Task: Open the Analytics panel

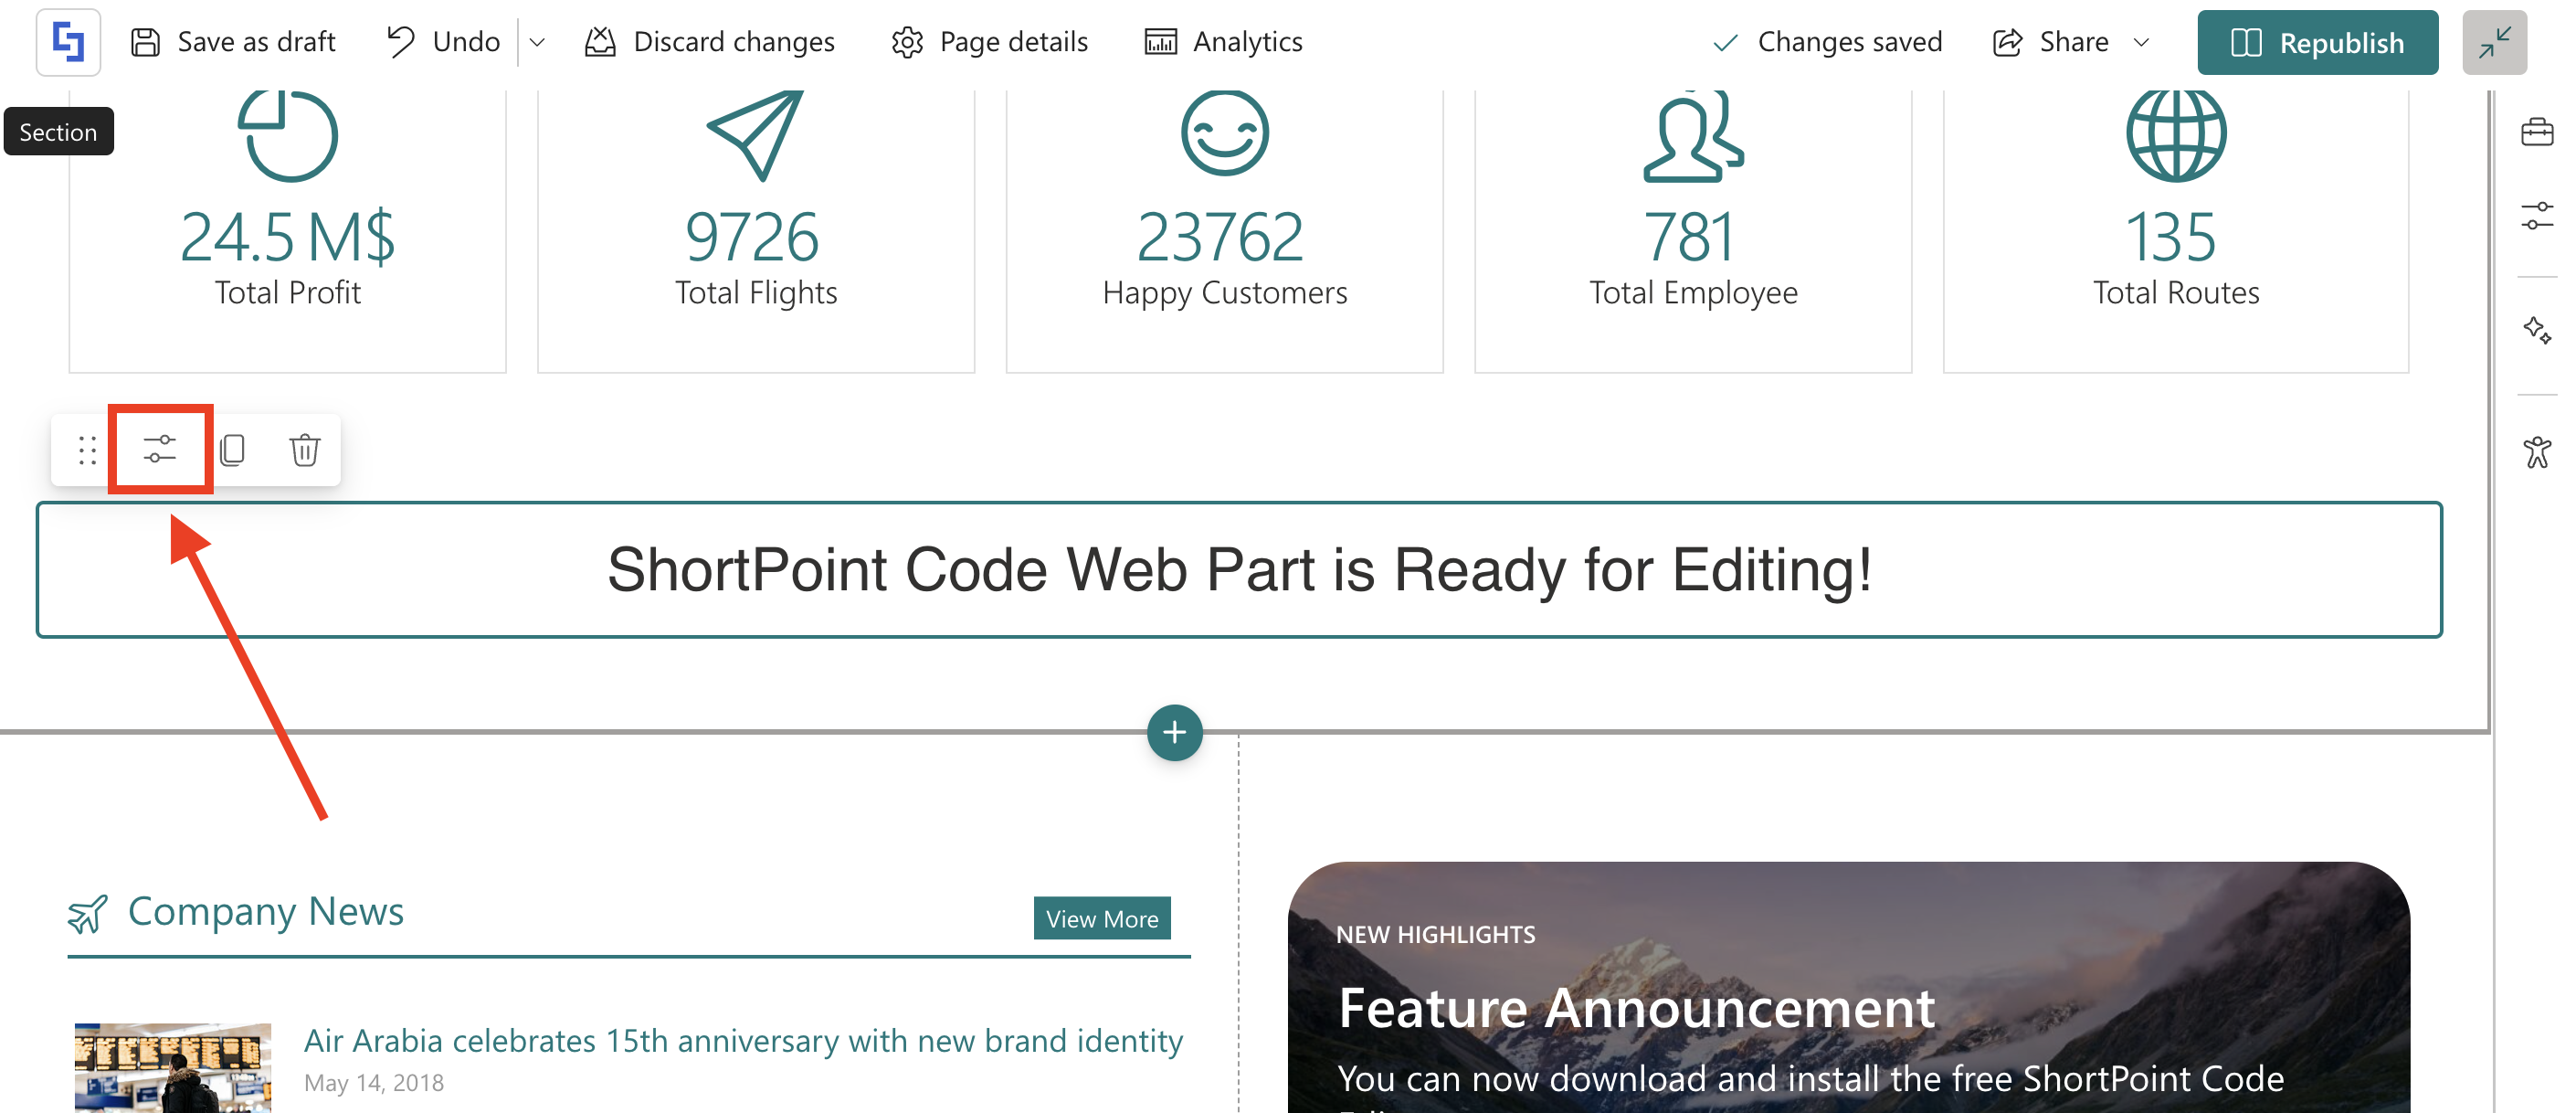Action: [x=1223, y=42]
